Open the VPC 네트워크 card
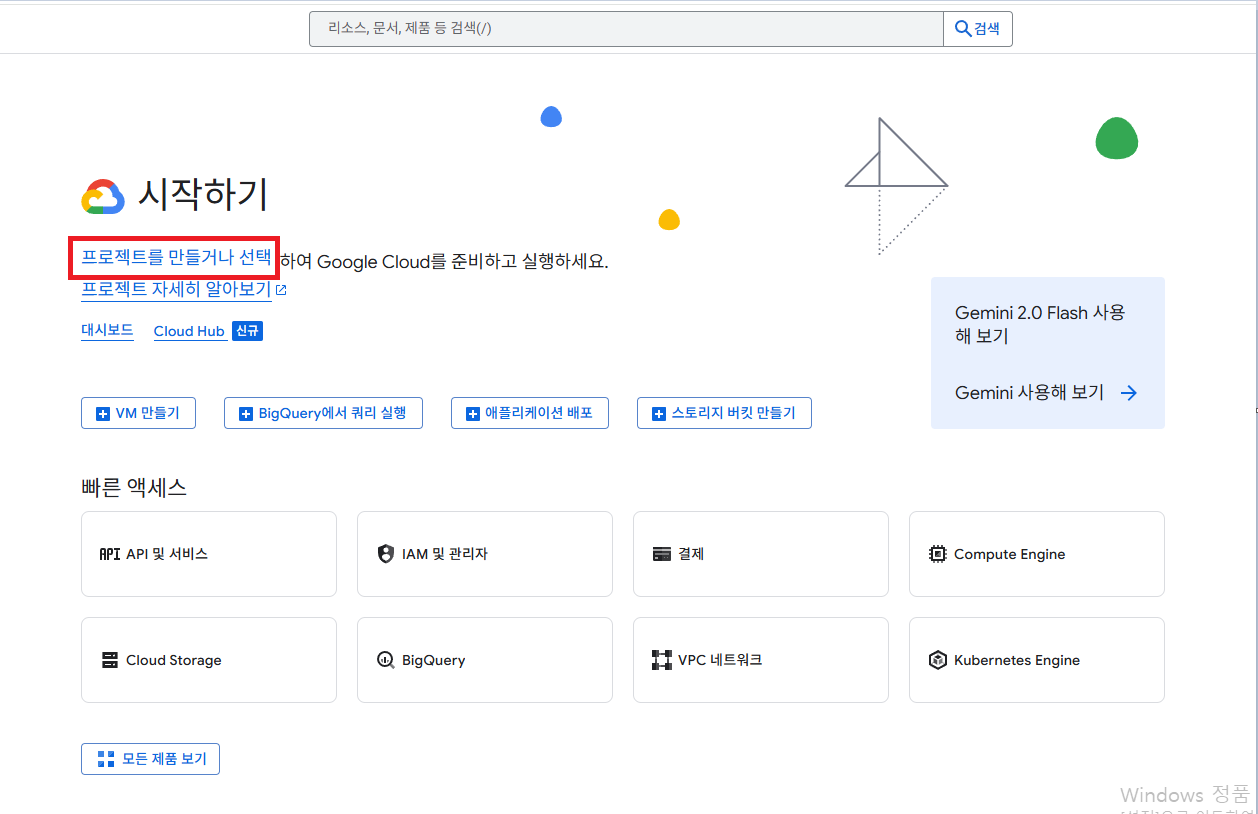Image resolution: width=1258 pixels, height=814 pixels. (761, 660)
